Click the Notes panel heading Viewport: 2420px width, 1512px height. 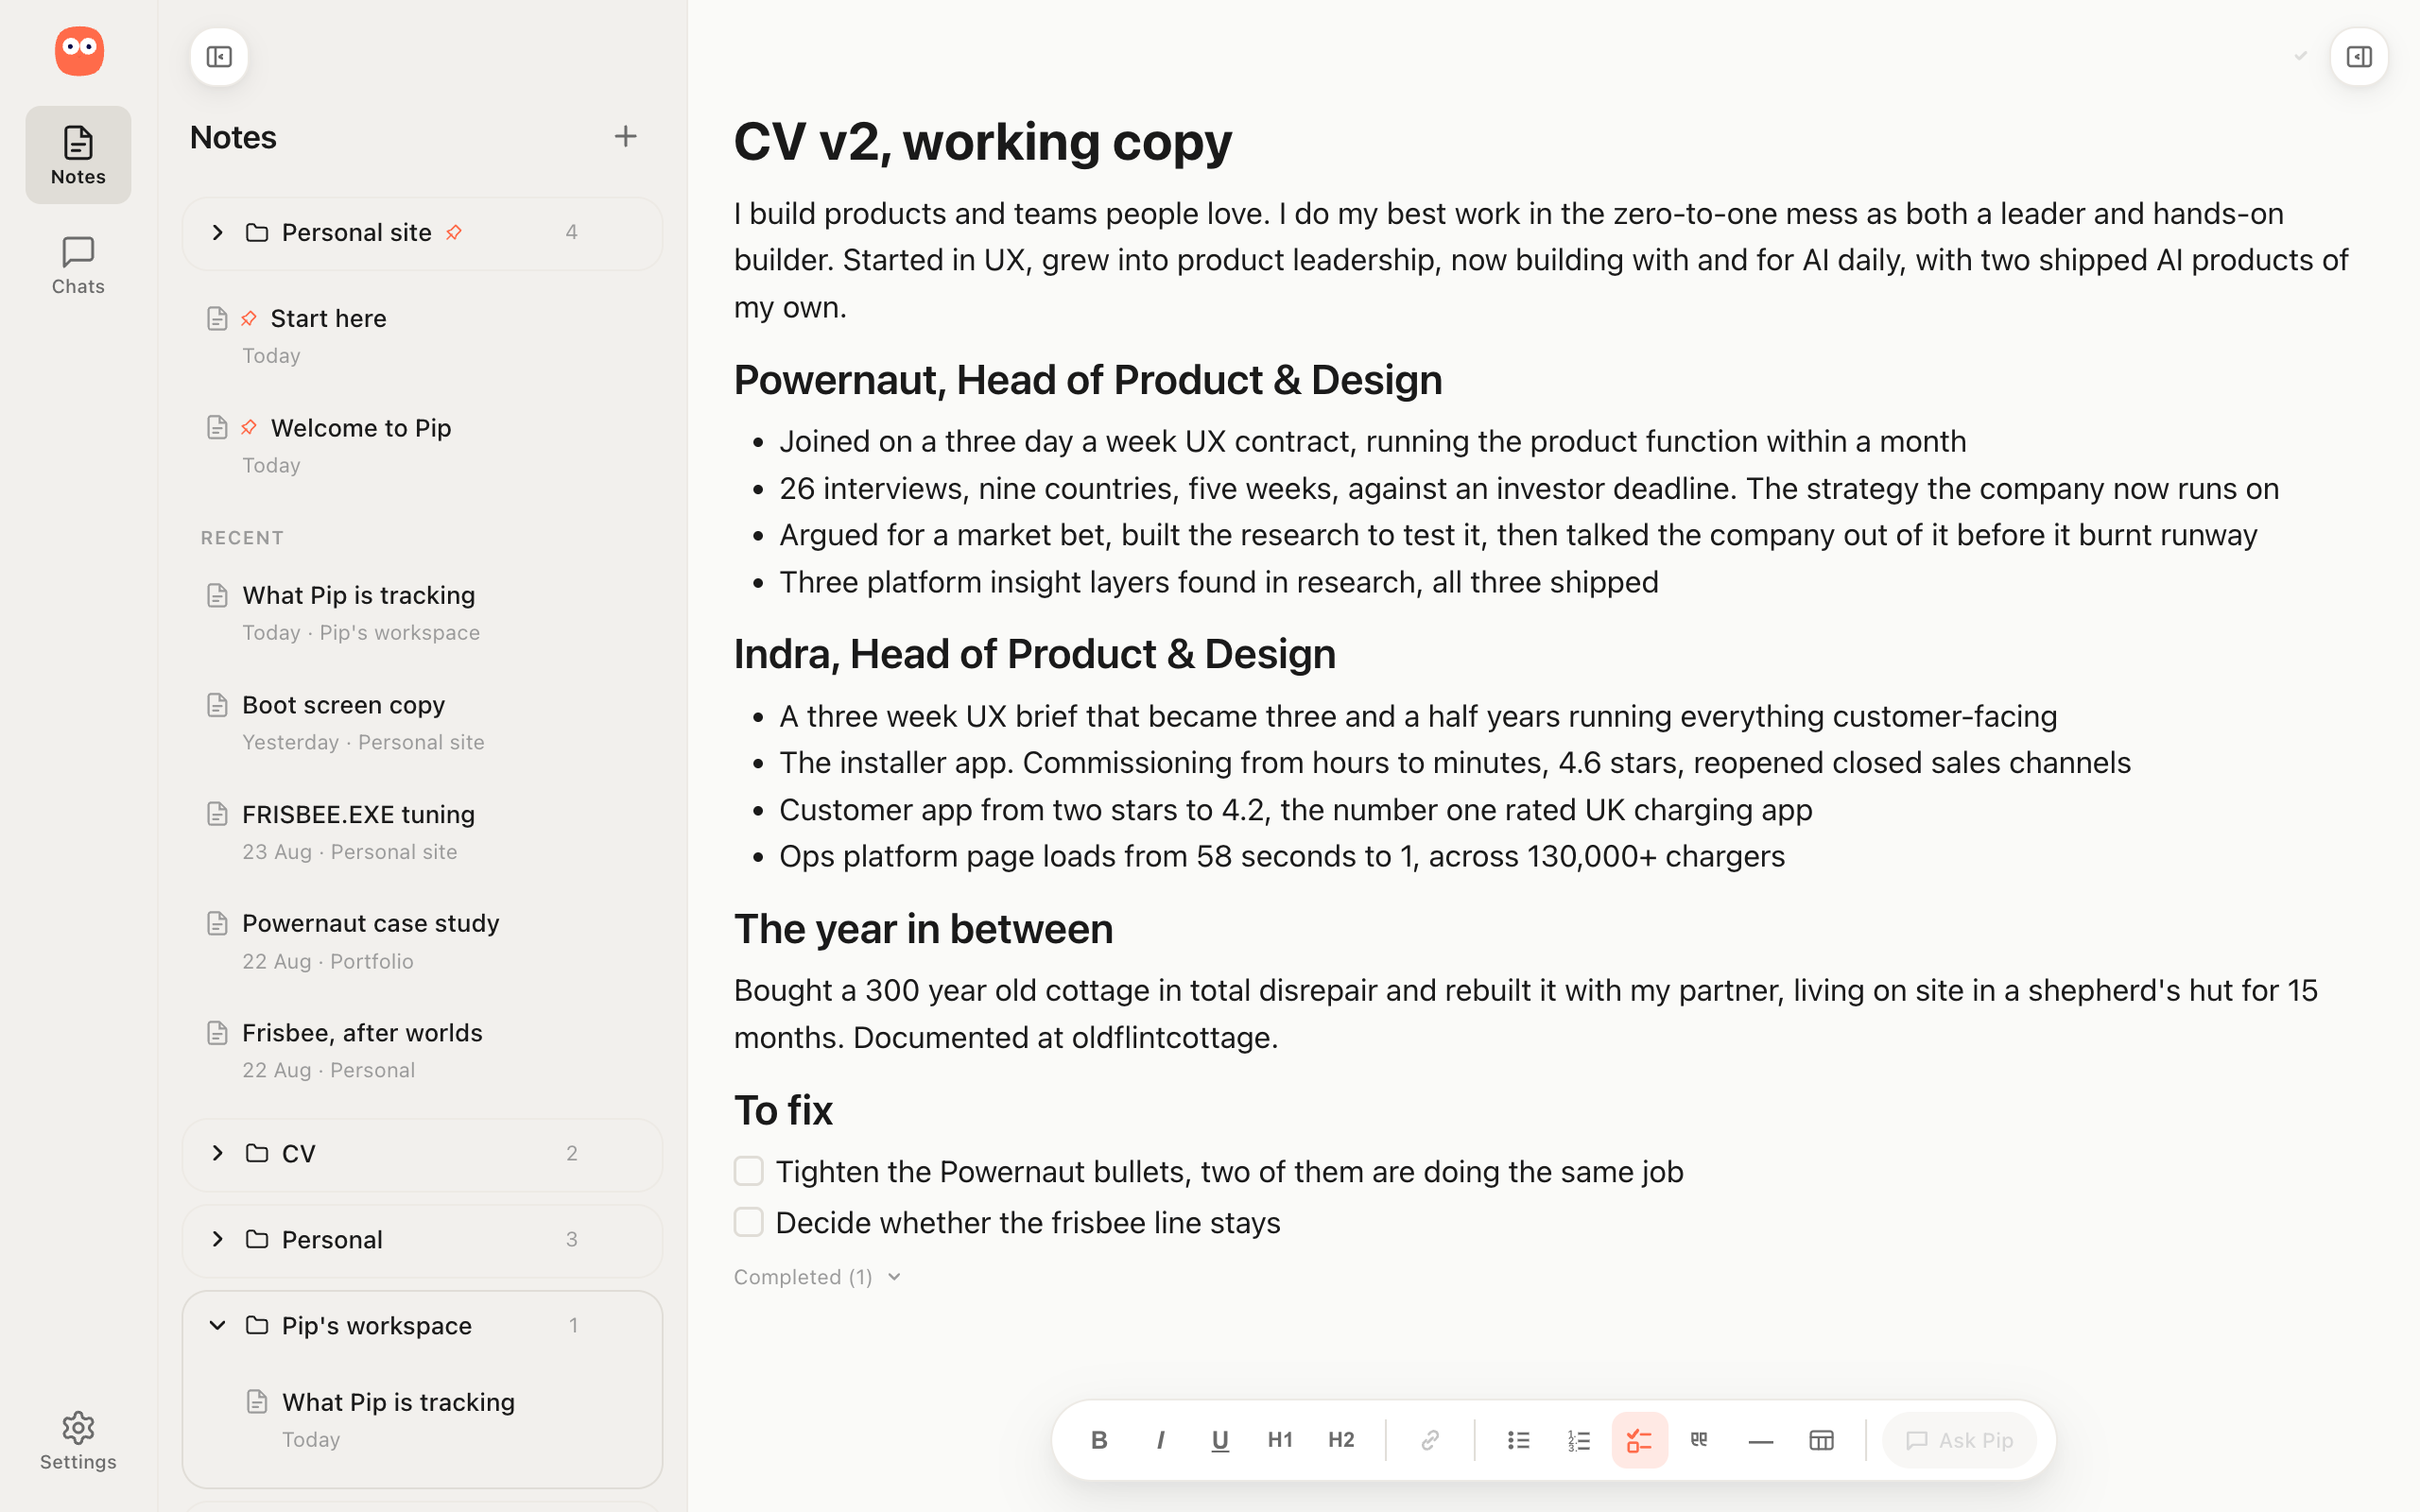coord(233,137)
